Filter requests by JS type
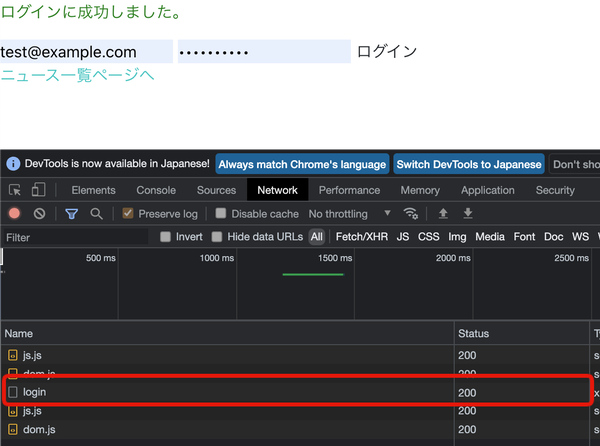Screen dimensions: 600x446 [403, 237]
